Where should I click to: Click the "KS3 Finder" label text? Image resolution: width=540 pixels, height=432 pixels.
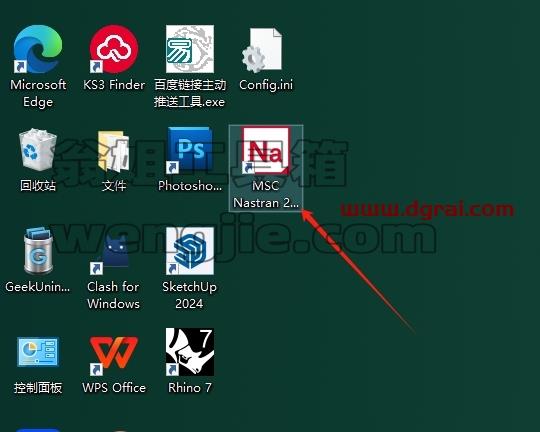click(114, 85)
